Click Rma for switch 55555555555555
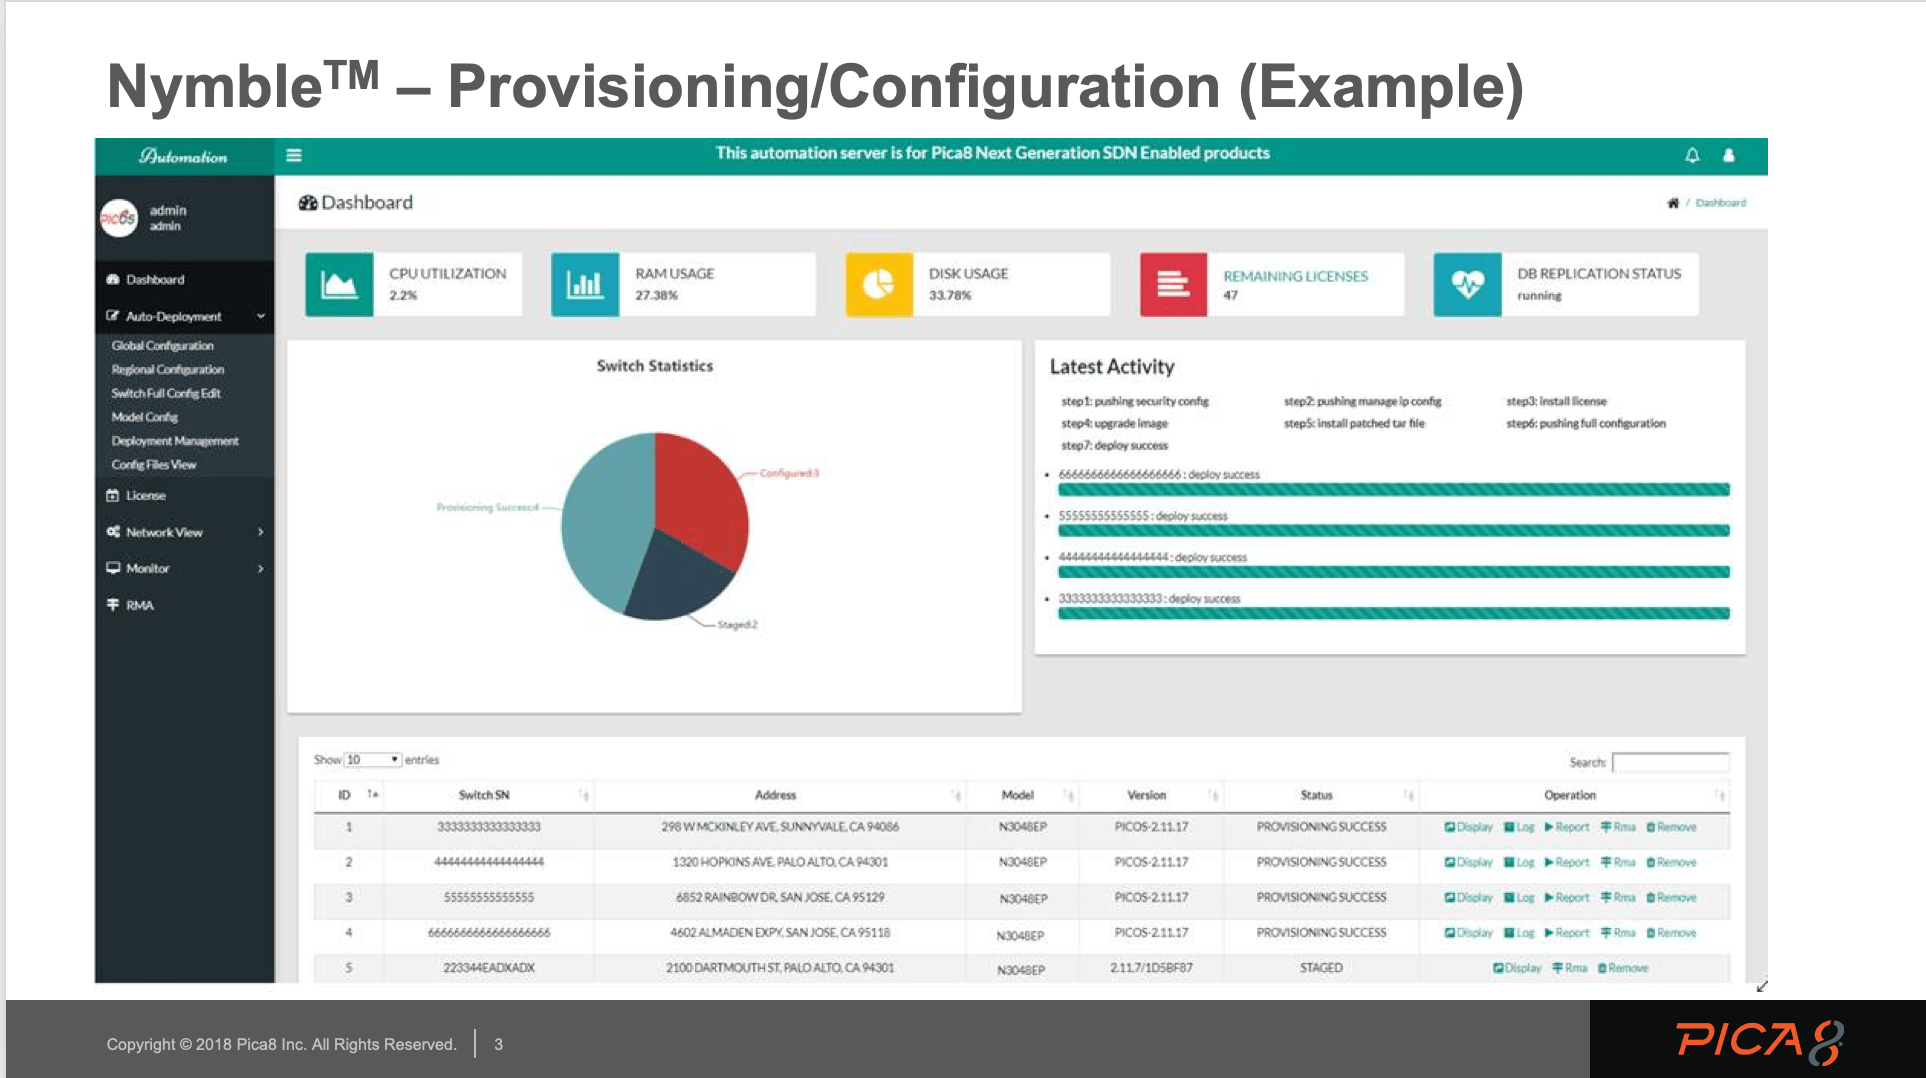This screenshot has width=1926, height=1078. (1616, 897)
